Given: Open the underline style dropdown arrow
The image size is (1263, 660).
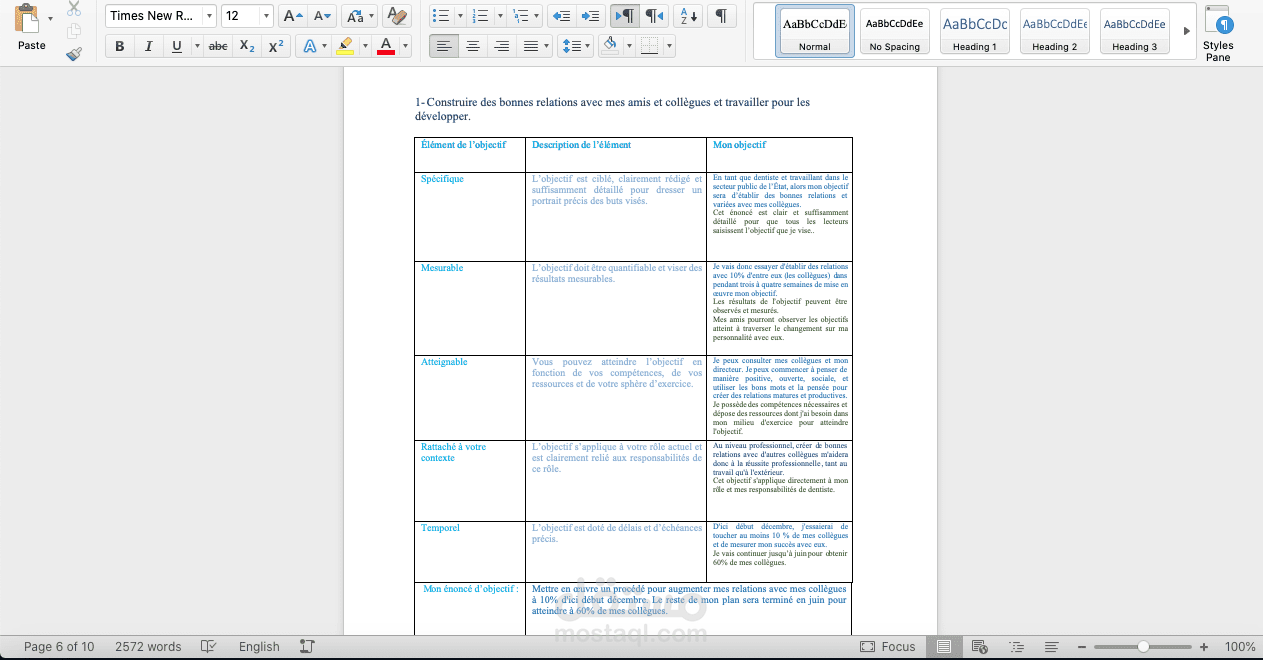Looking at the screenshot, I should pyautogui.click(x=196, y=46).
